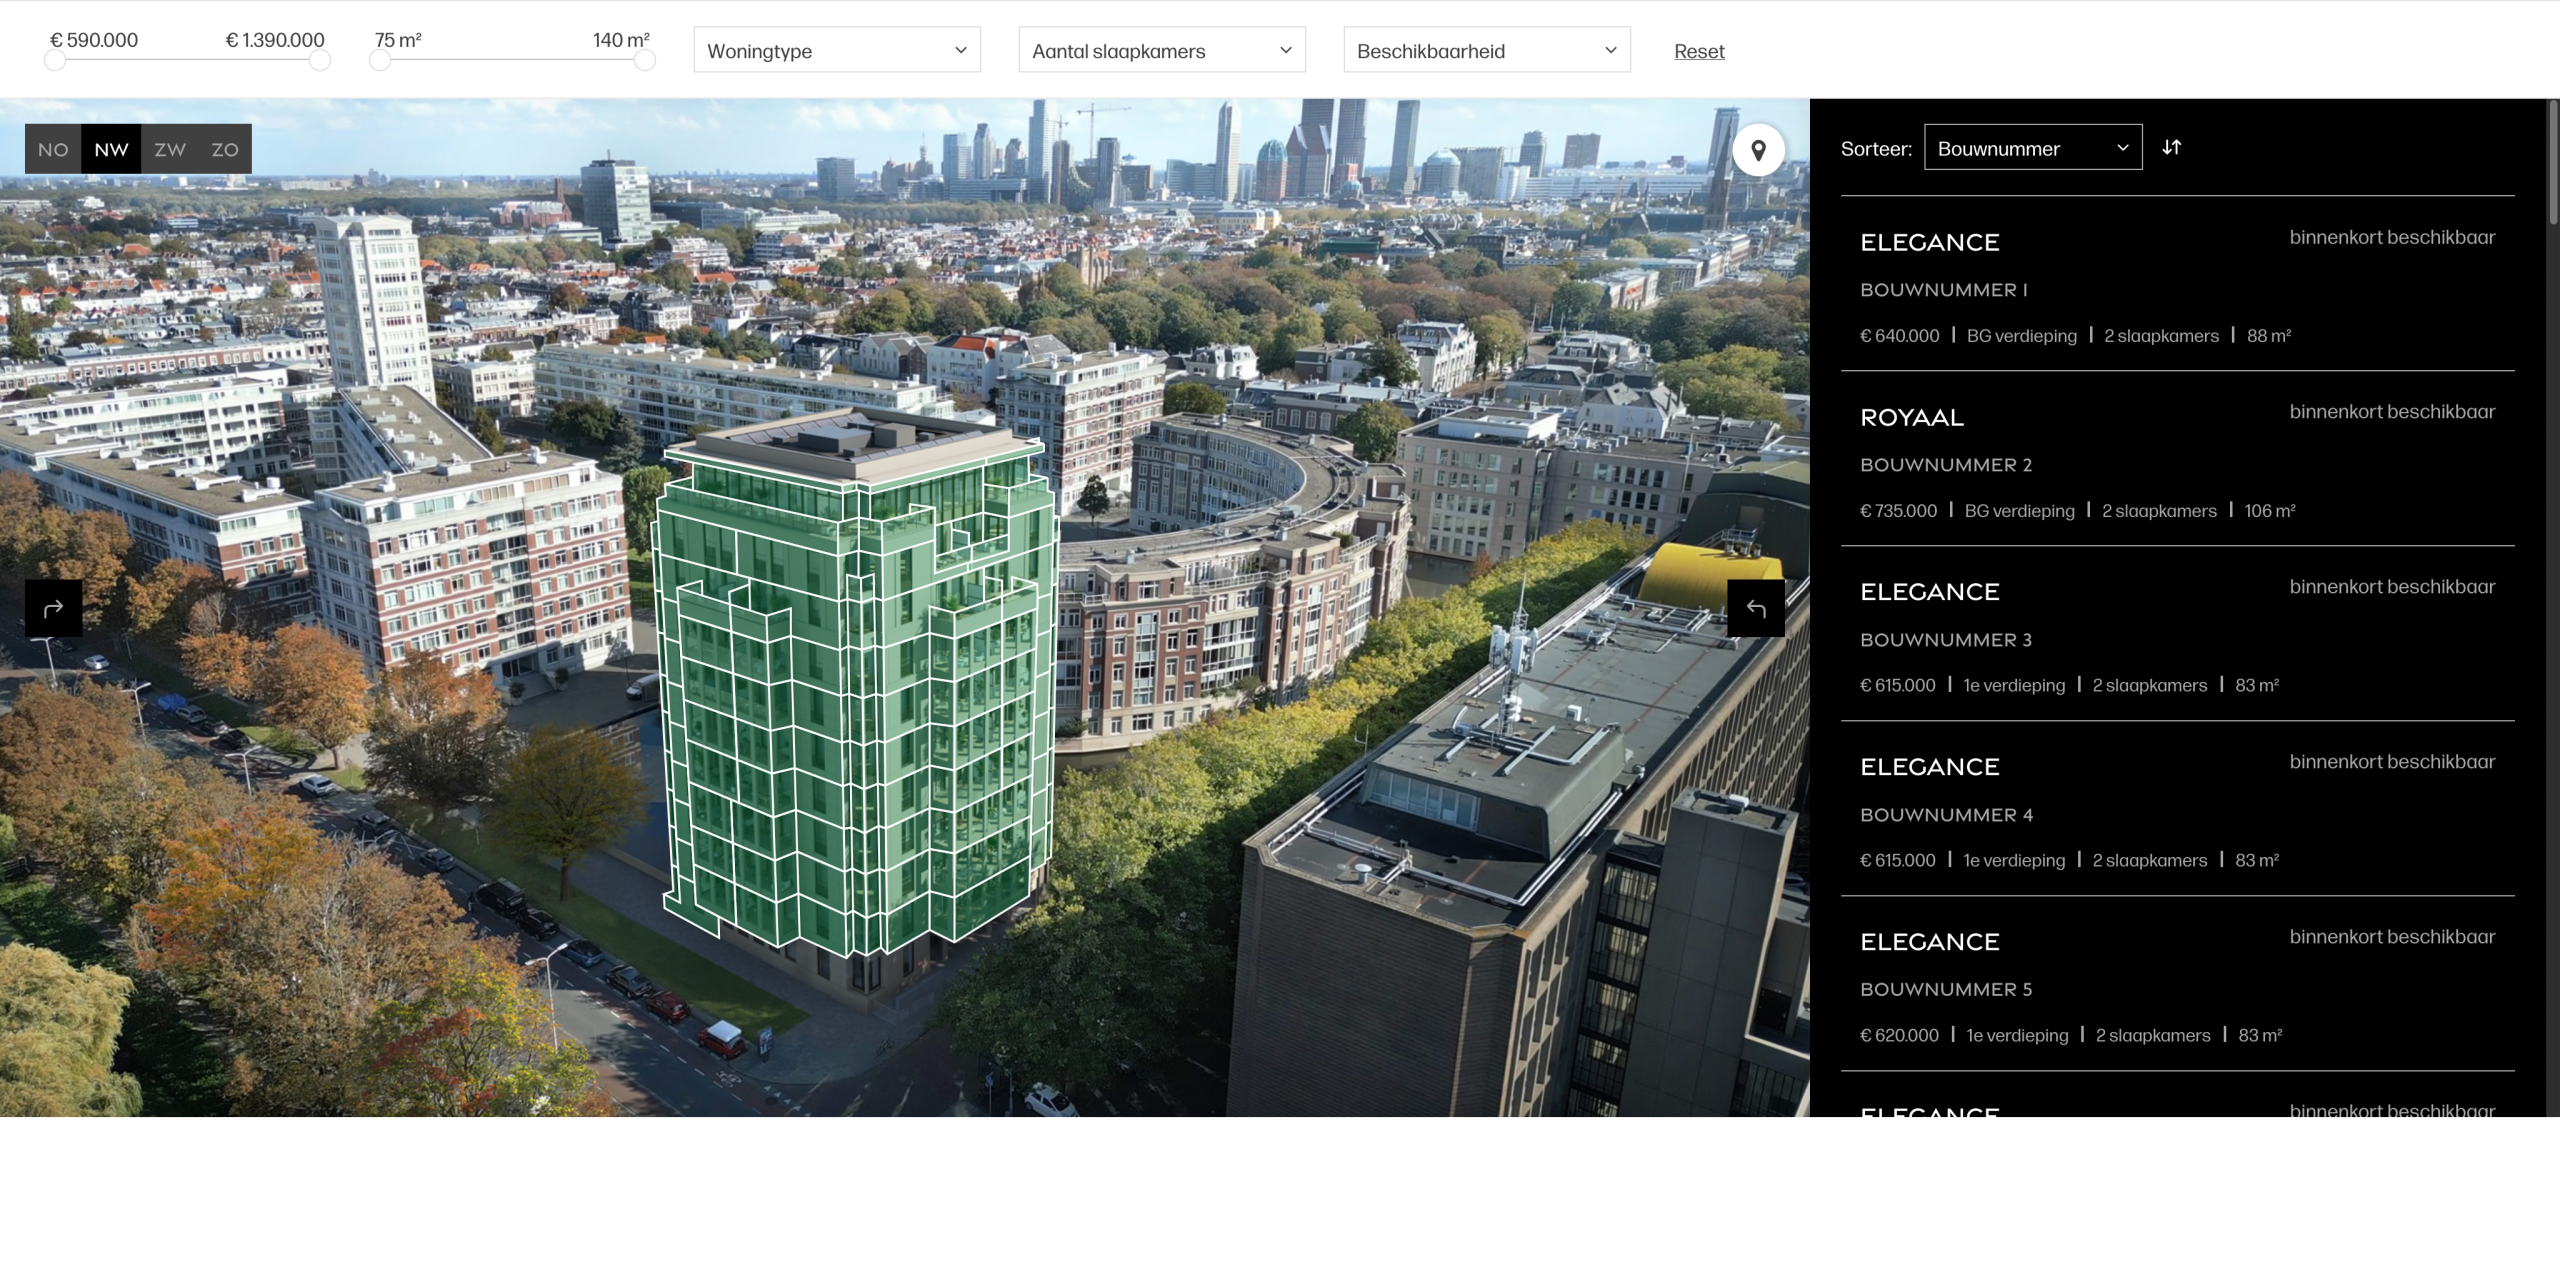The width and height of the screenshot is (2560, 1269).
Task: Rotate view with the right curved-arrow icon
Action: click(x=1755, y=608)
